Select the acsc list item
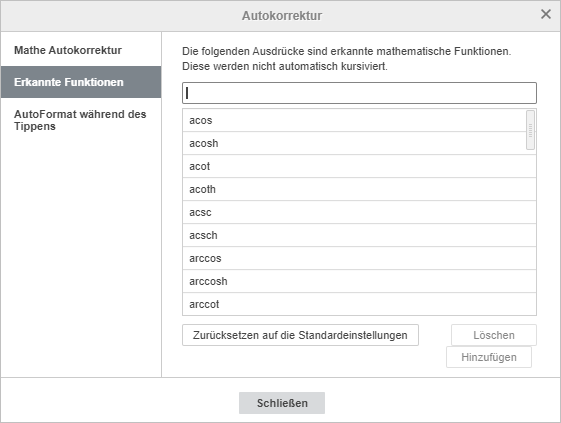The width and height of the screenshot is (561, 423). [x=359, y=212]
